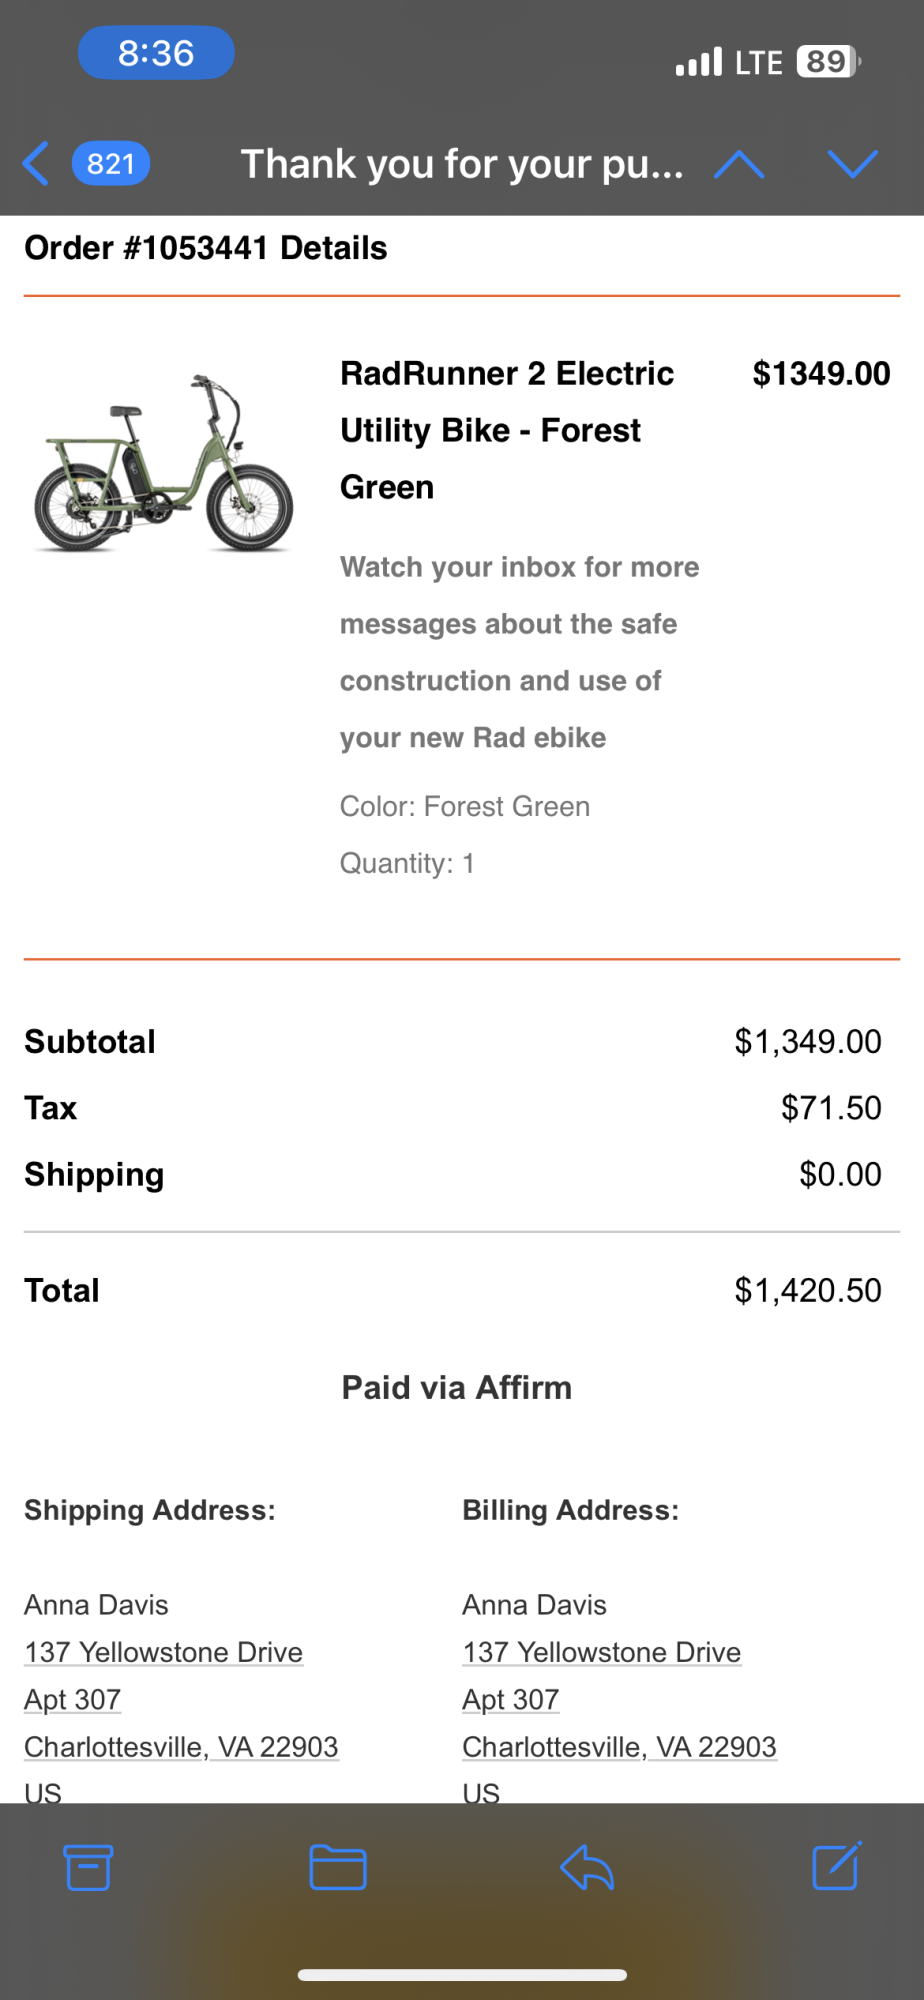Screen dimensions: 924x2000
Task: Open billing address 137 Yellowstone Drive link
Action: tap(601, 1652)
